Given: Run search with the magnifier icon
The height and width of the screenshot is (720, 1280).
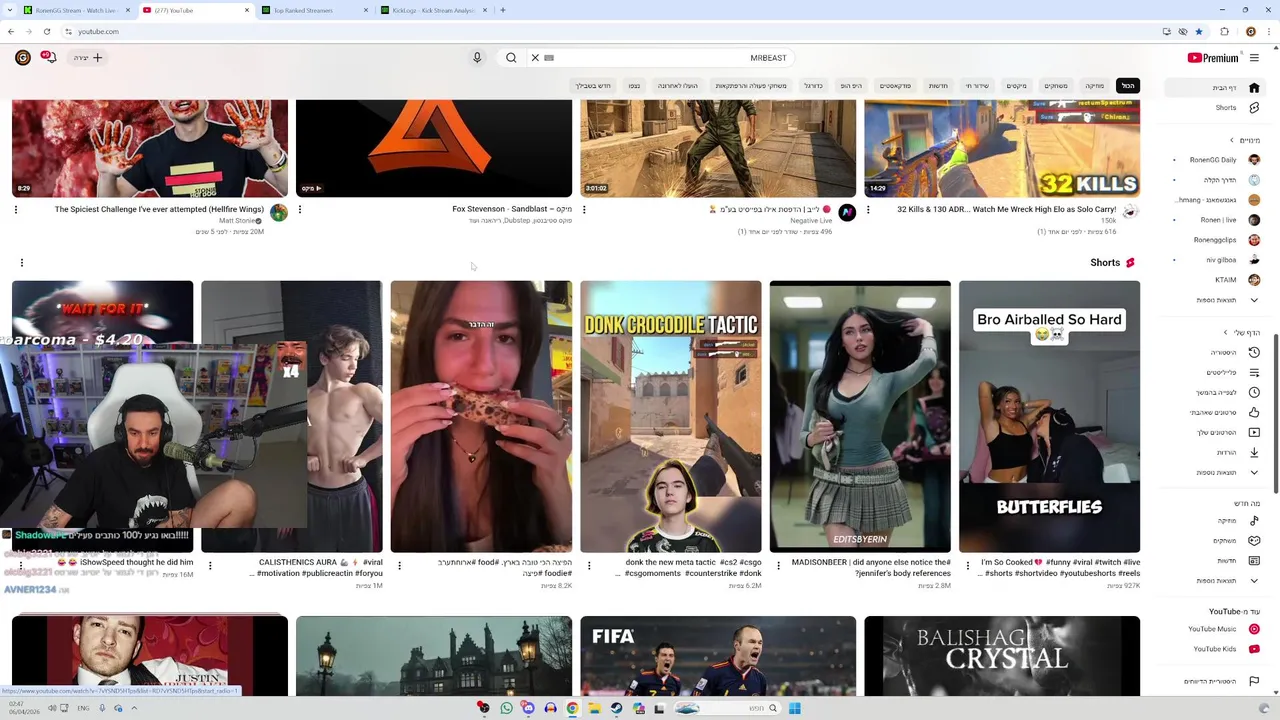Looking at the screenshot, I should (511, 58).
